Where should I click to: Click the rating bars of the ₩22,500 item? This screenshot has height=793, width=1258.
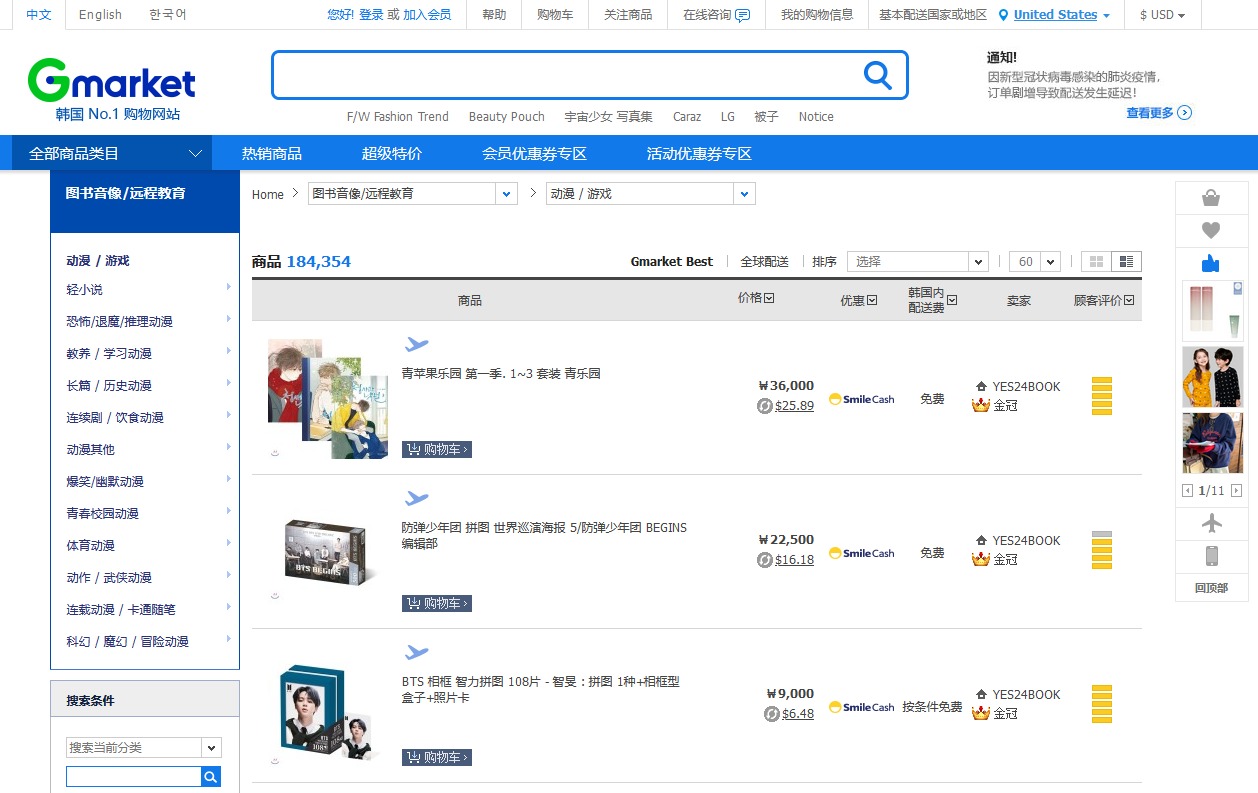(x=1102, y=550)
